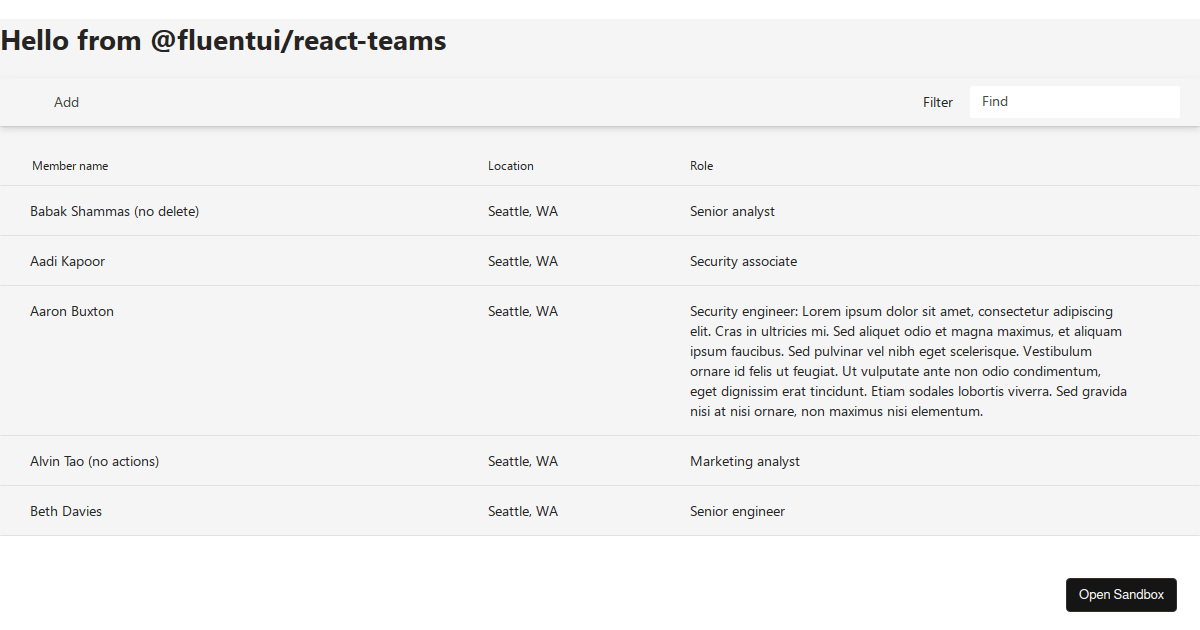
Task: Click the Senior engineer role text
Action: tap(736, 511)
